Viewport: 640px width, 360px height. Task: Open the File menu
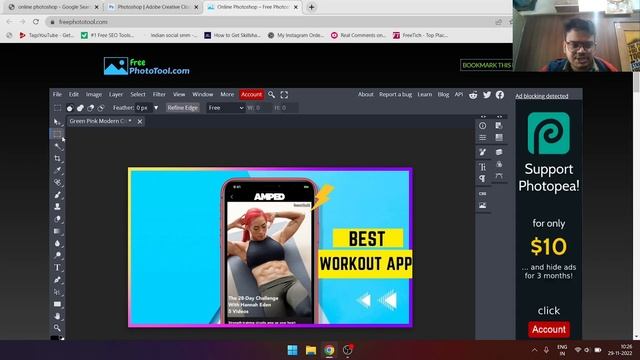pos(57,94)
